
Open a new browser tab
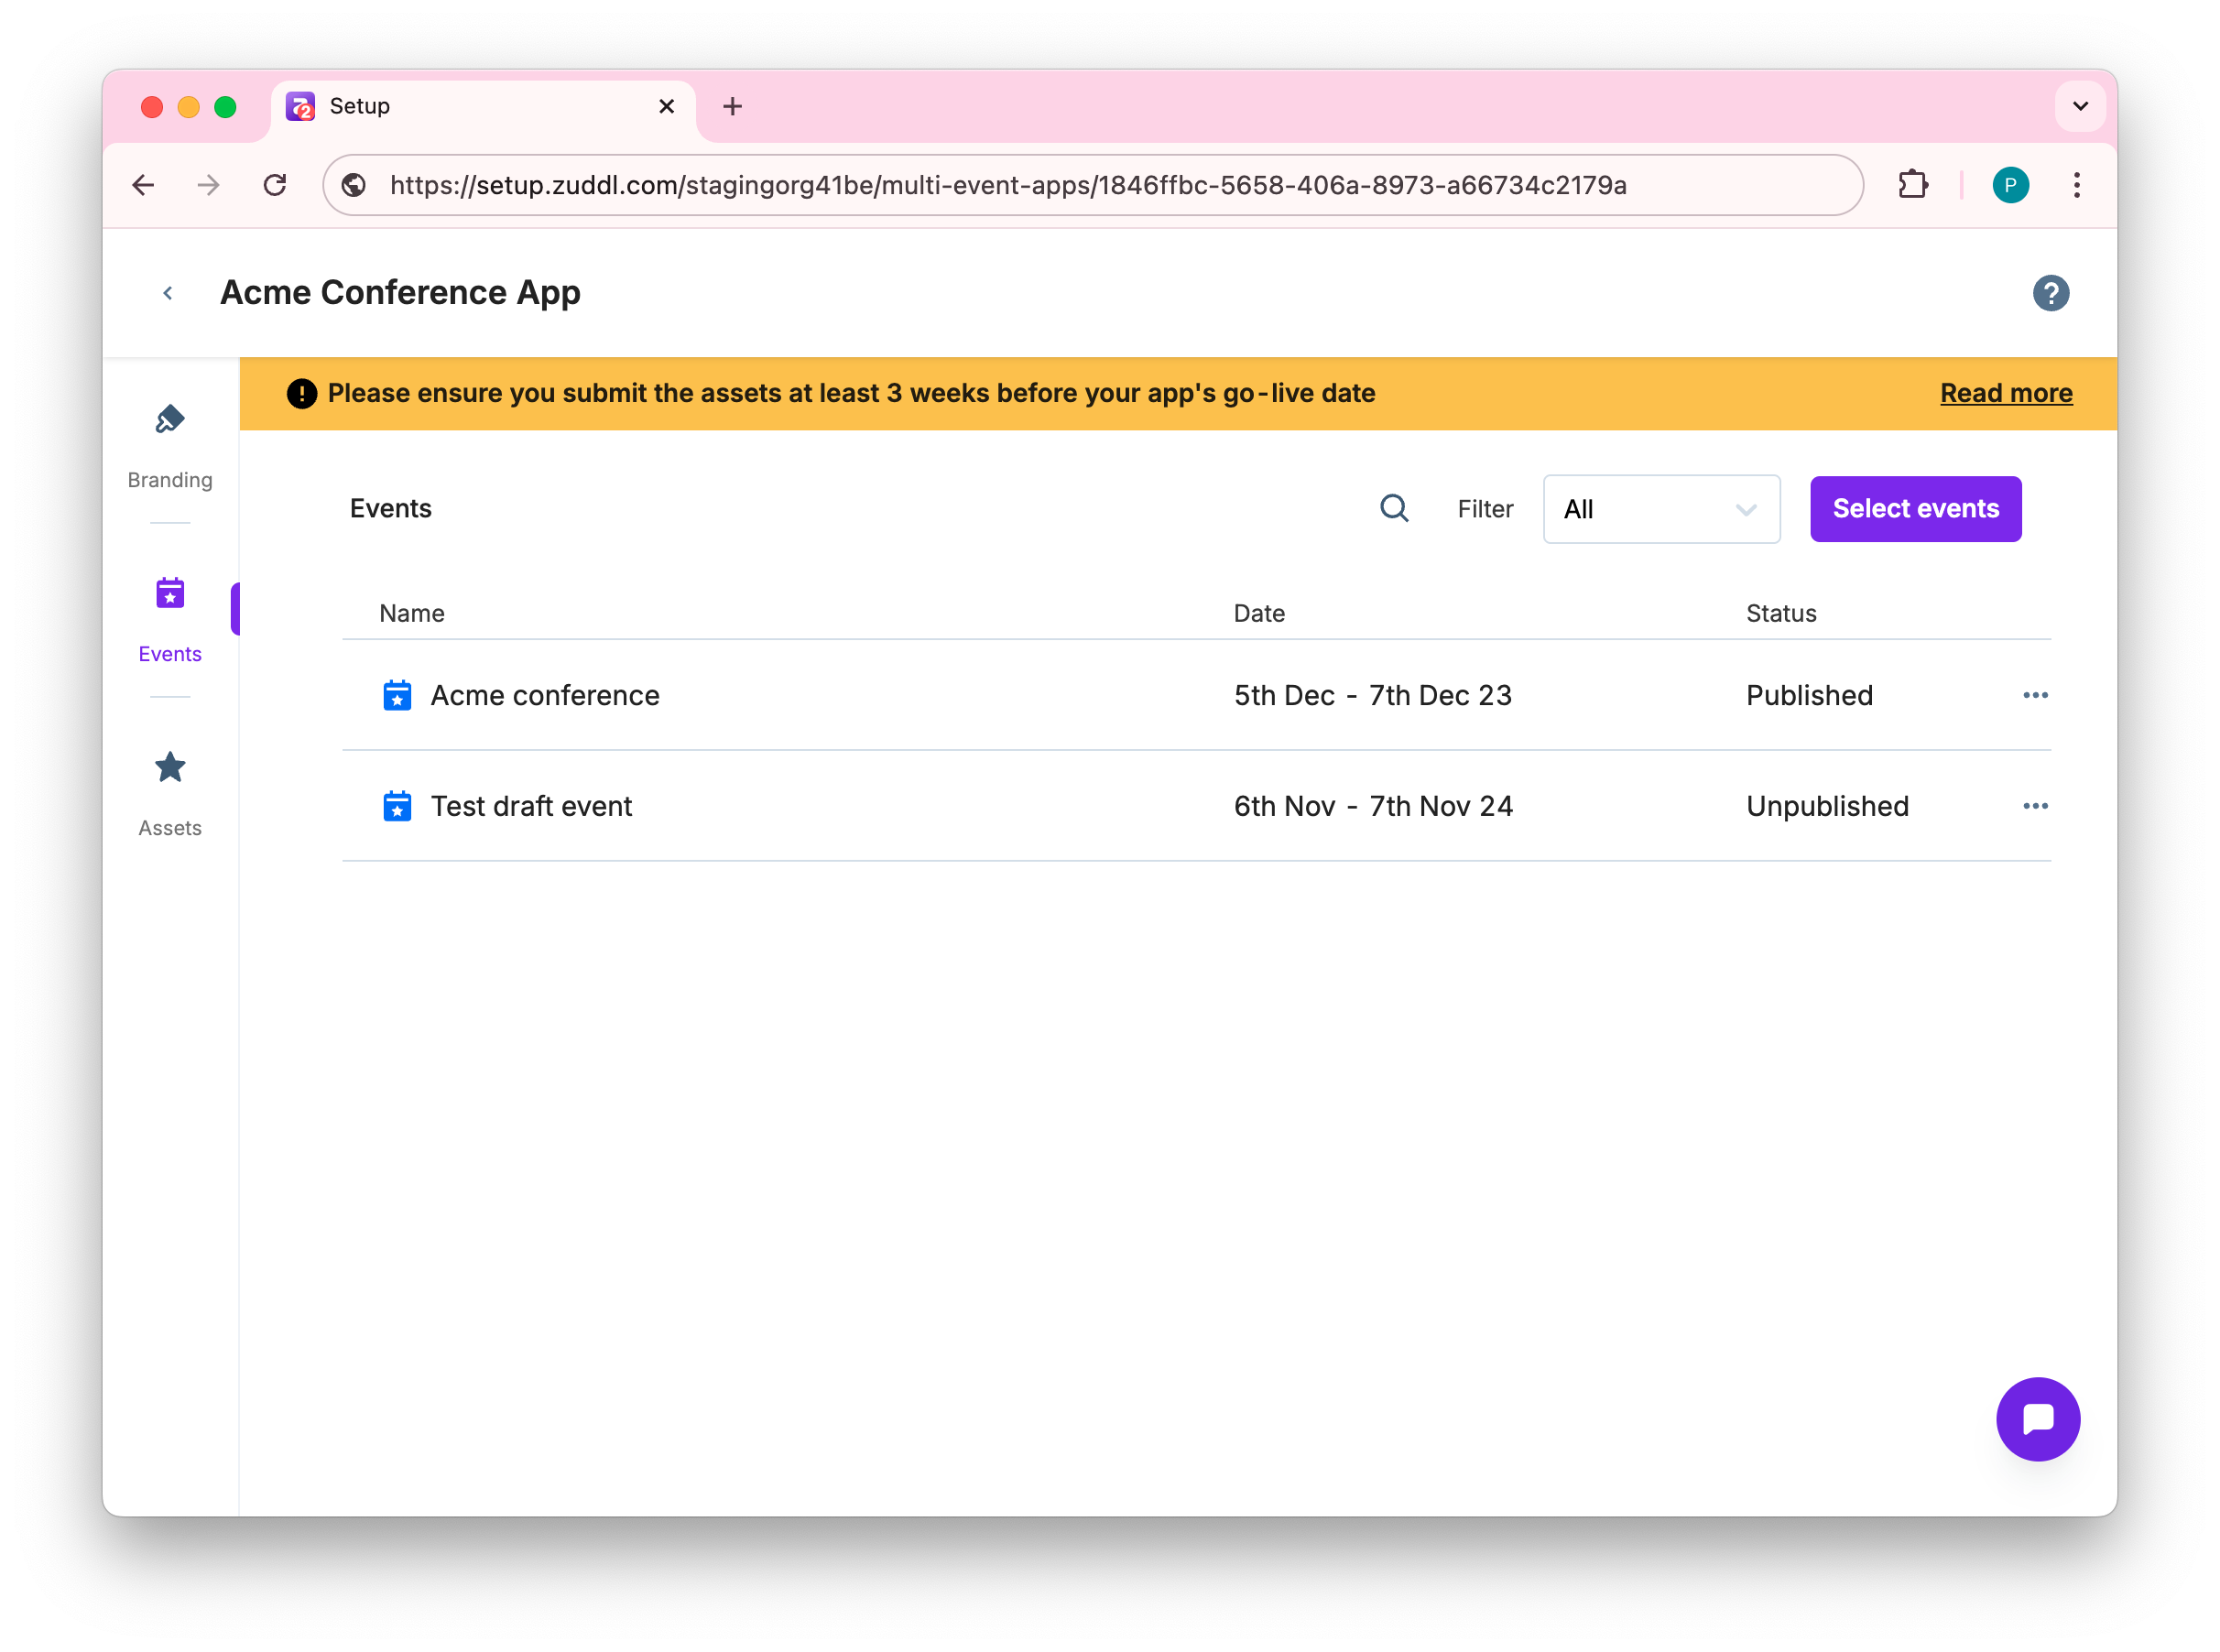point(732,106)
